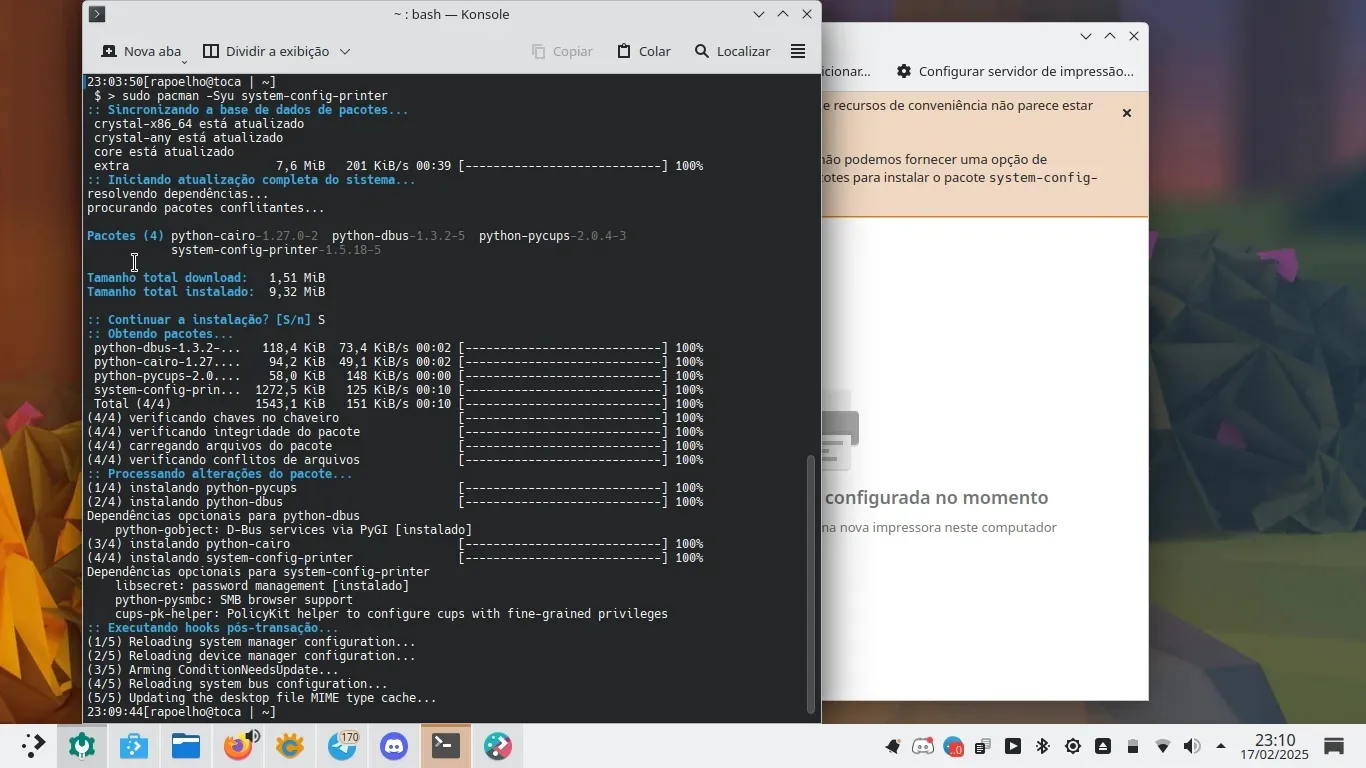Switch to Konsole terminal in taskbar
1366x768 pixels.
(446, 746)
